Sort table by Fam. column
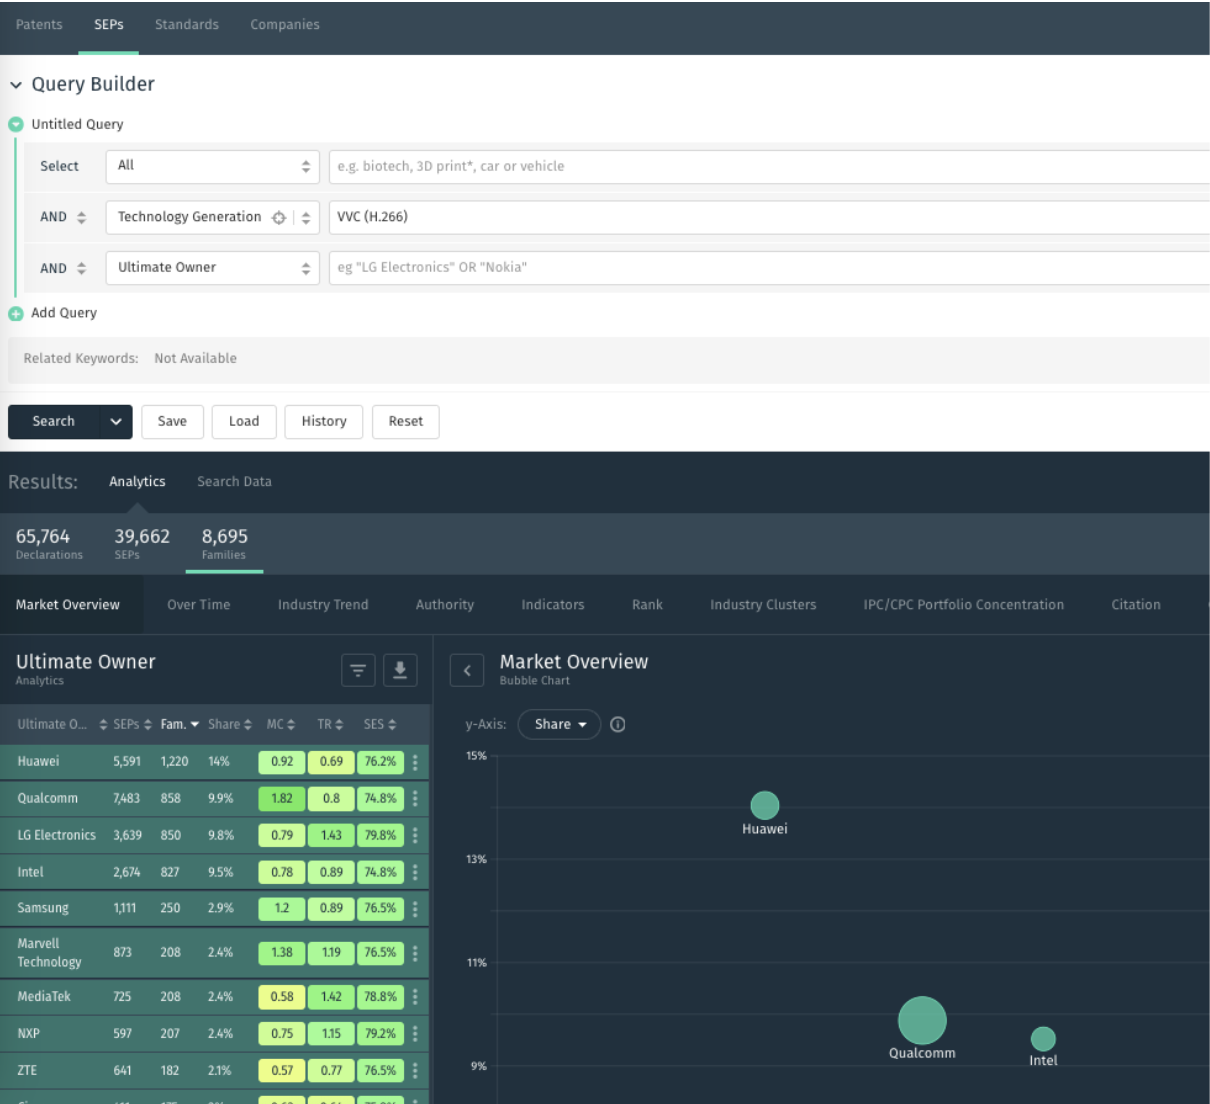The width and height of the screenshot is (1210, 1104). click(x=180, y=725)
